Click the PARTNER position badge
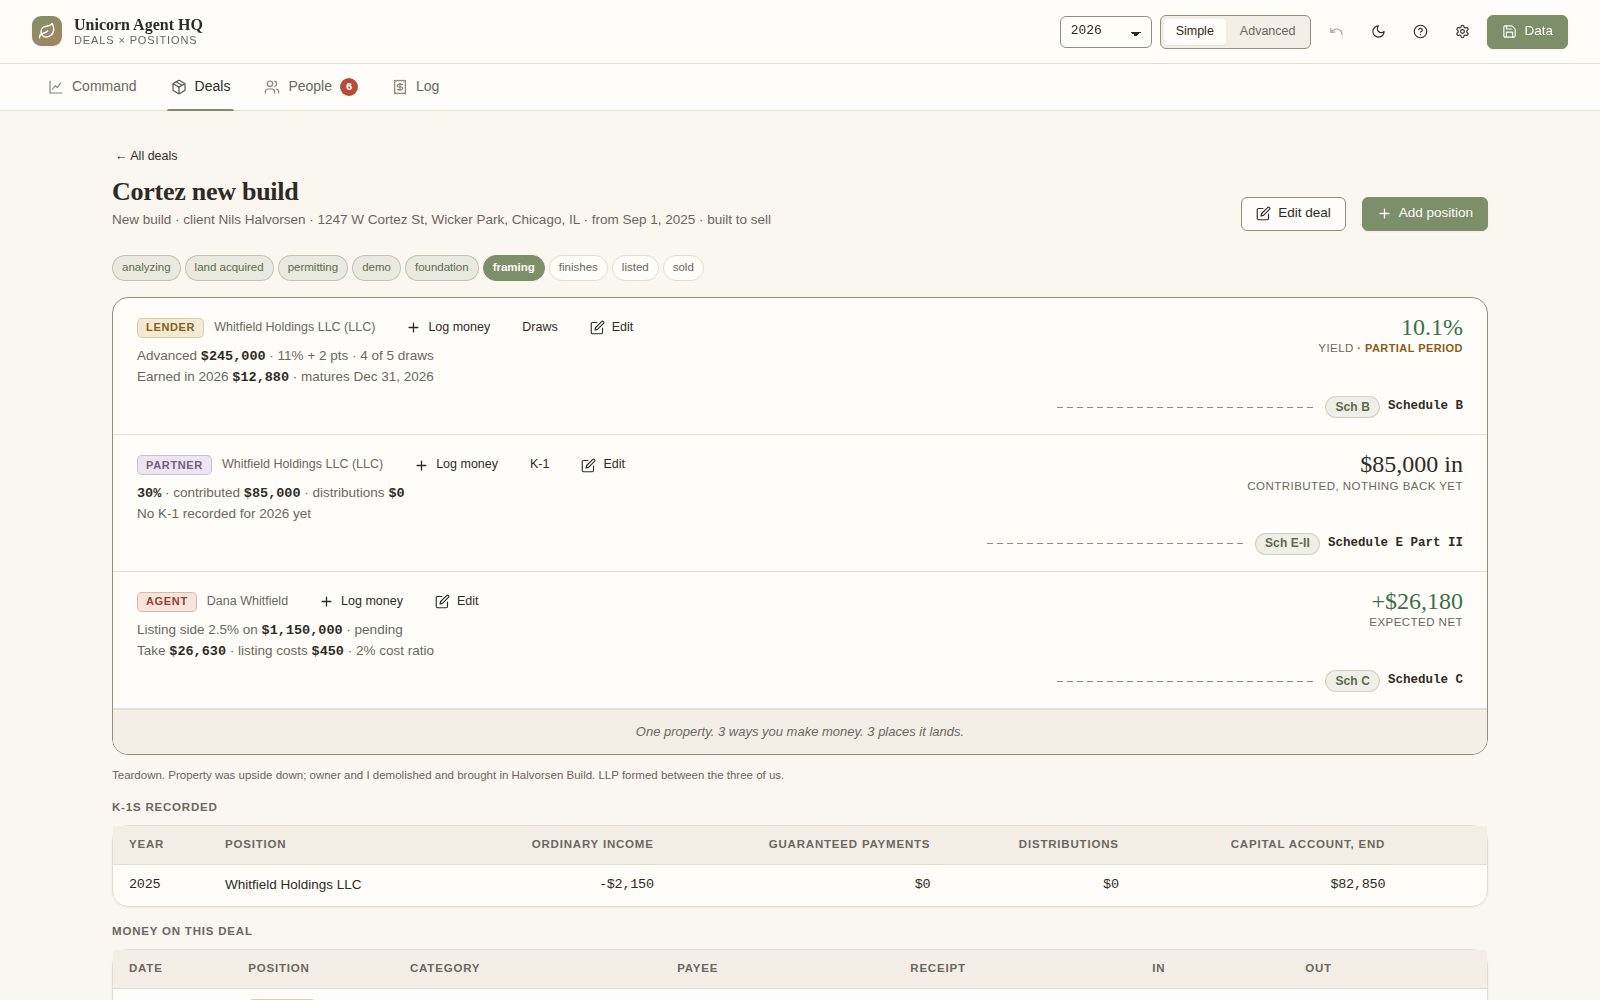Screen dimensions: 1600x1000 [174, 465]
